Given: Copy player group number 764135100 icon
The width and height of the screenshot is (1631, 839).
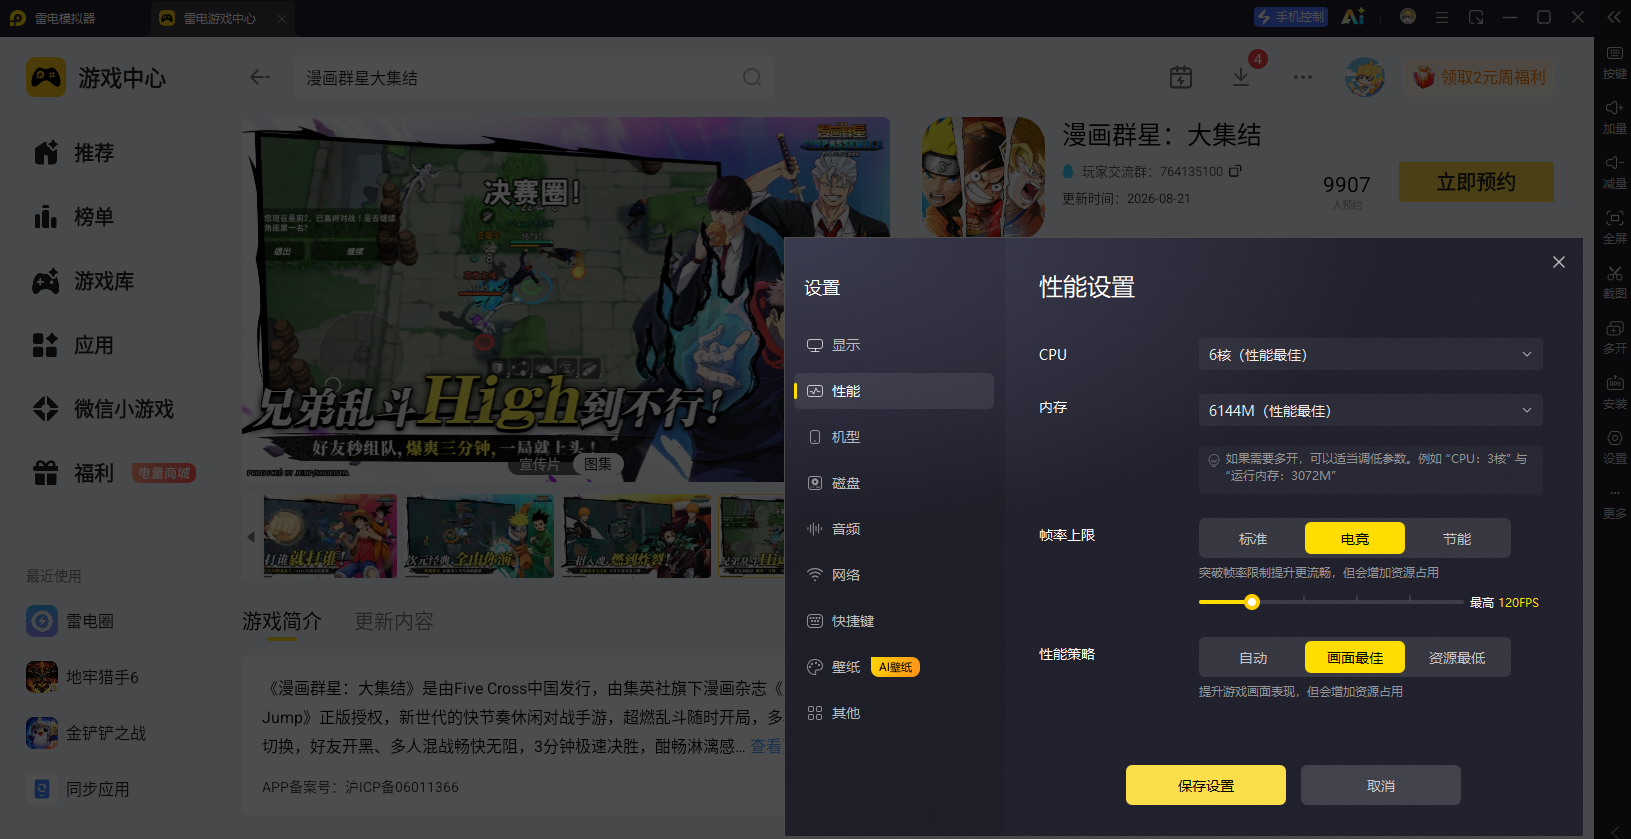Looking at the screenshot, I should coord(1235,171).
